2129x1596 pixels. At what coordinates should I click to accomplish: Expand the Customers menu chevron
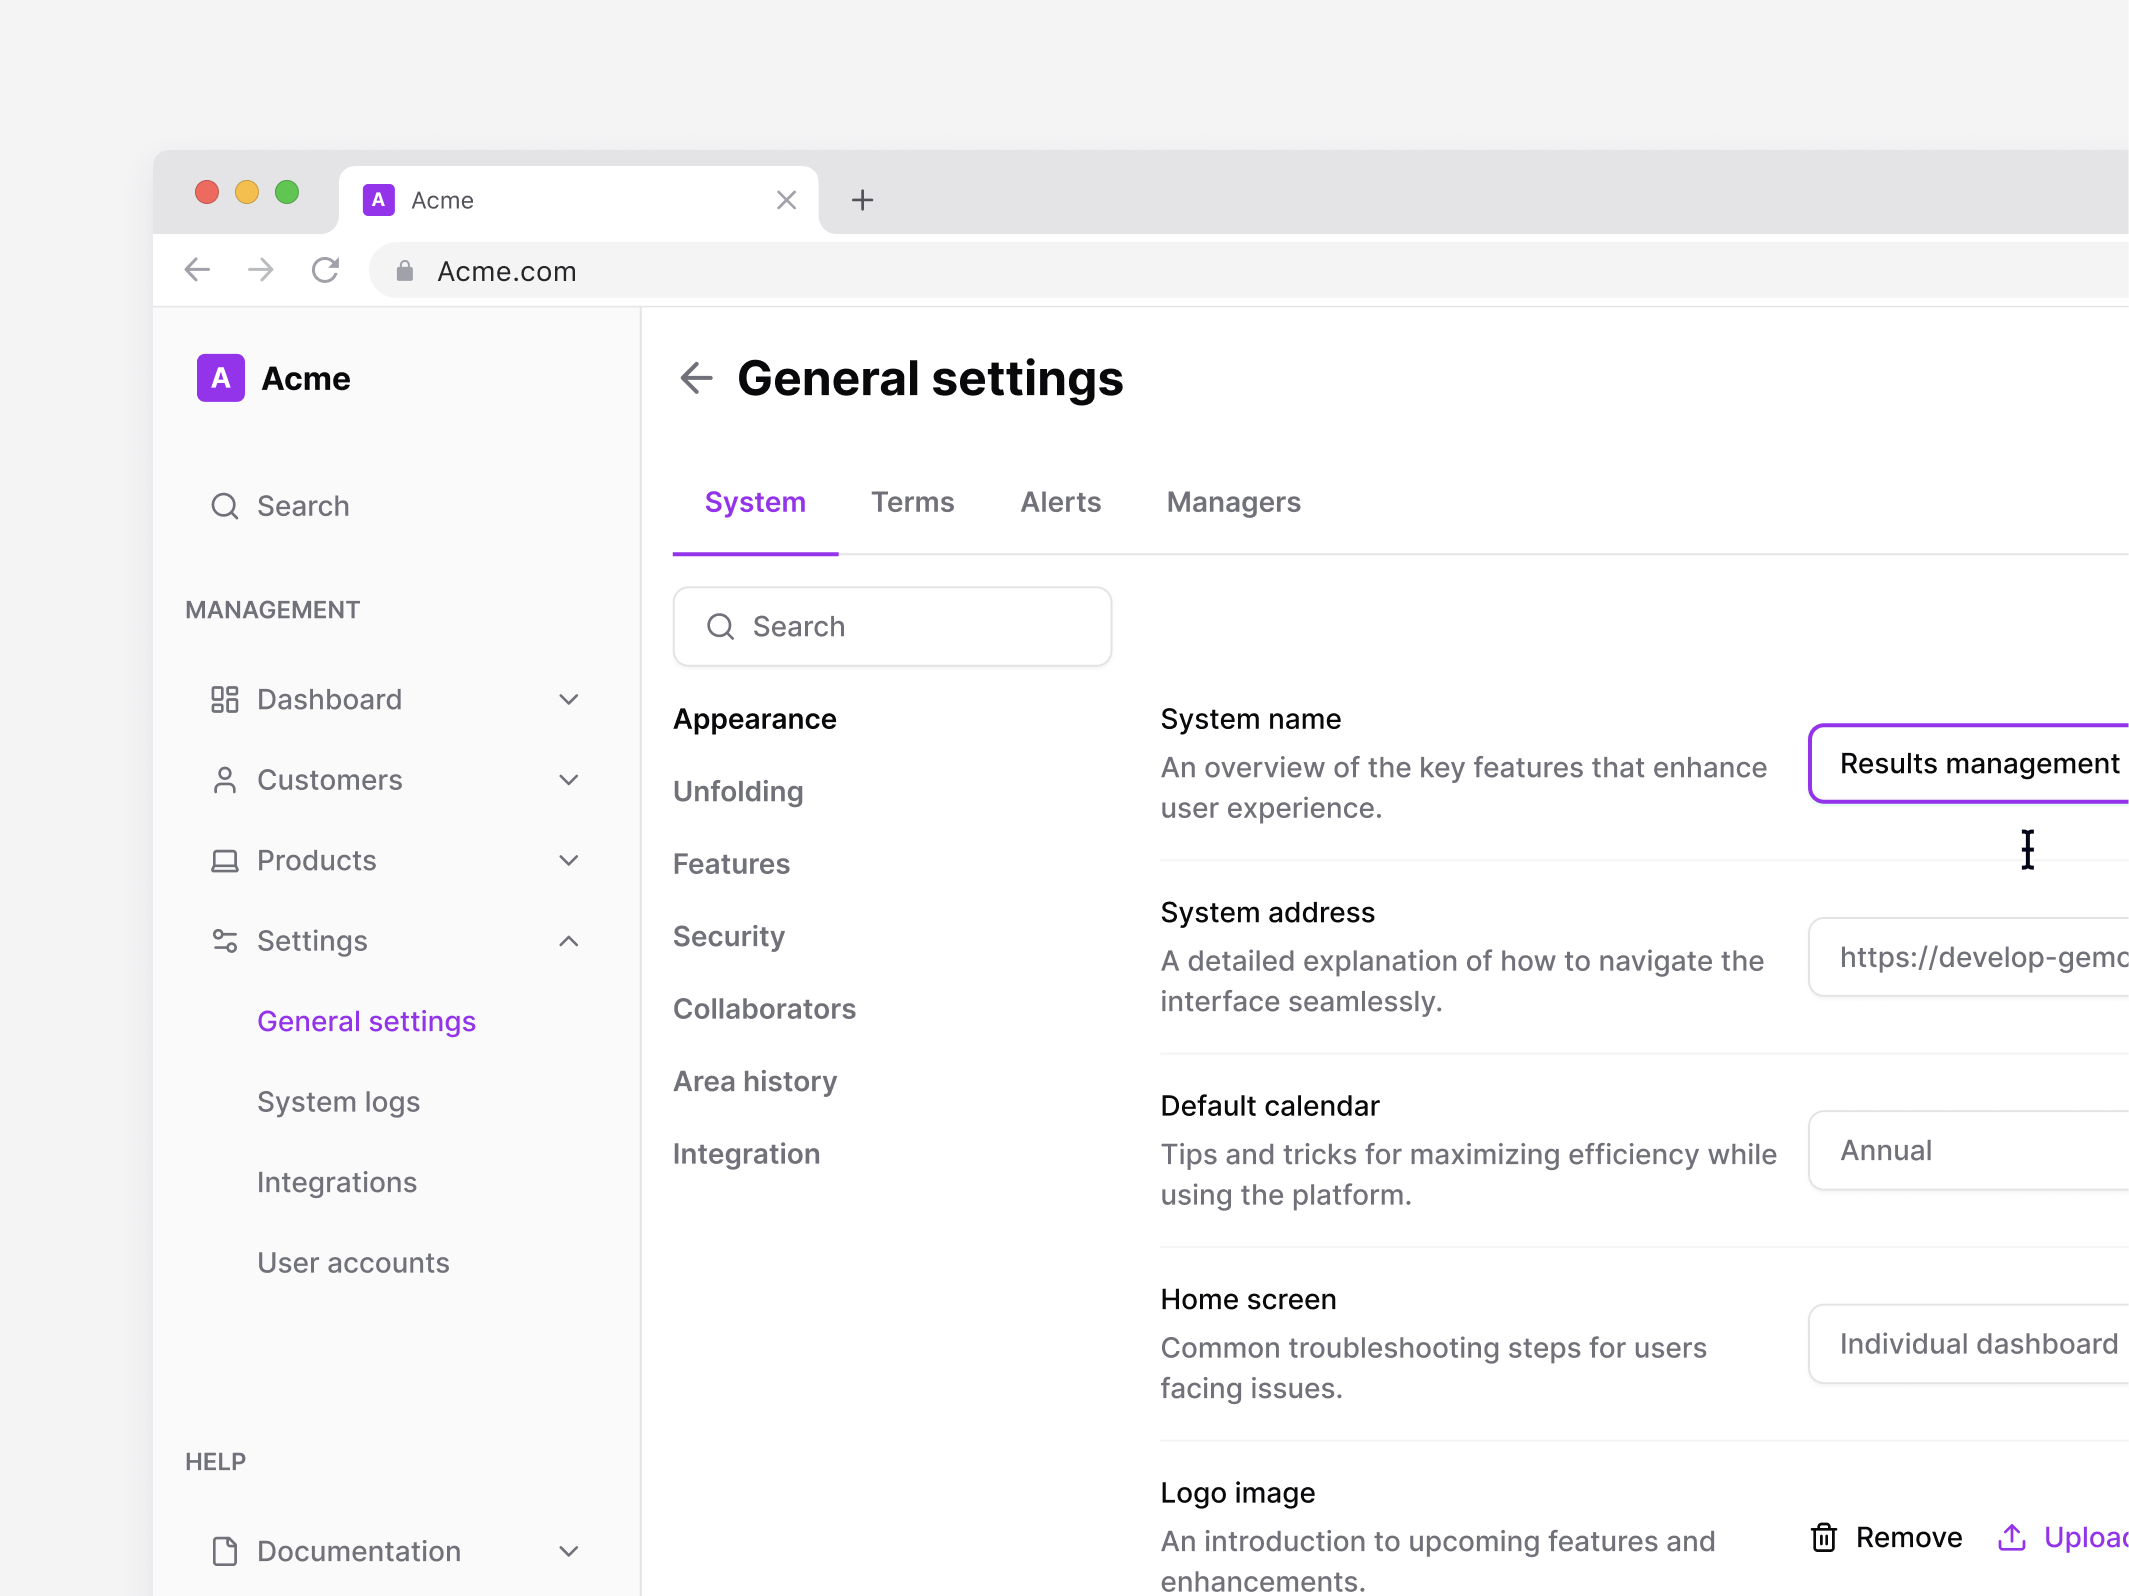click(569, 780)
